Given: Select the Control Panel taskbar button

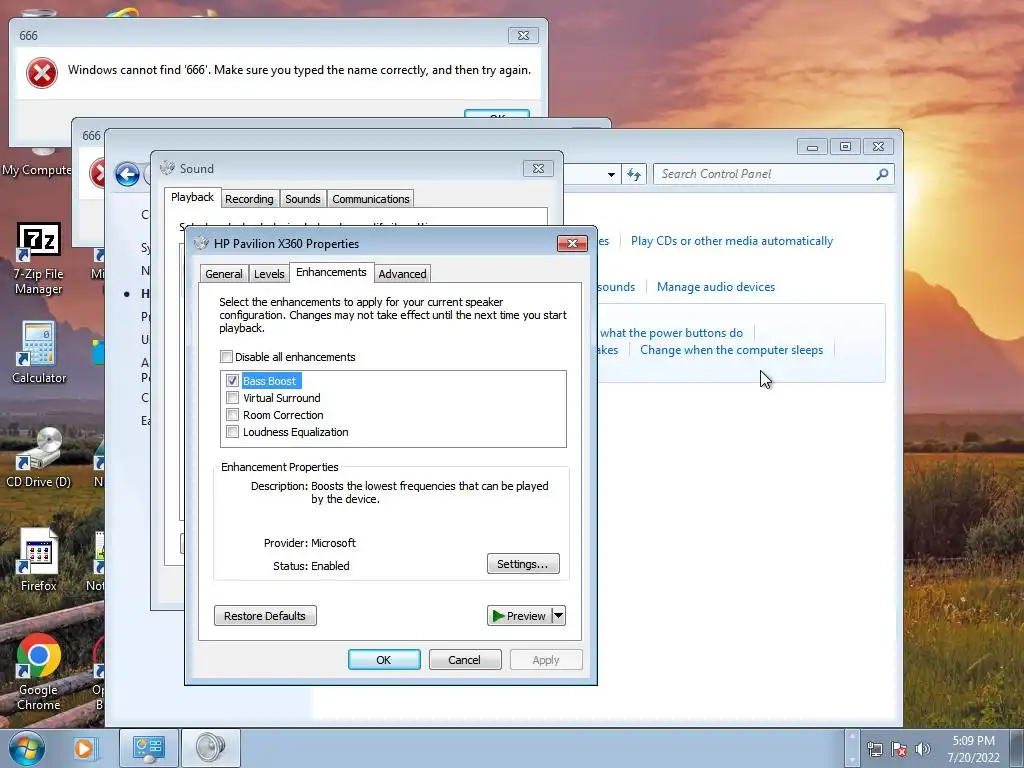Looking at the screenshot, I should 149,748.
